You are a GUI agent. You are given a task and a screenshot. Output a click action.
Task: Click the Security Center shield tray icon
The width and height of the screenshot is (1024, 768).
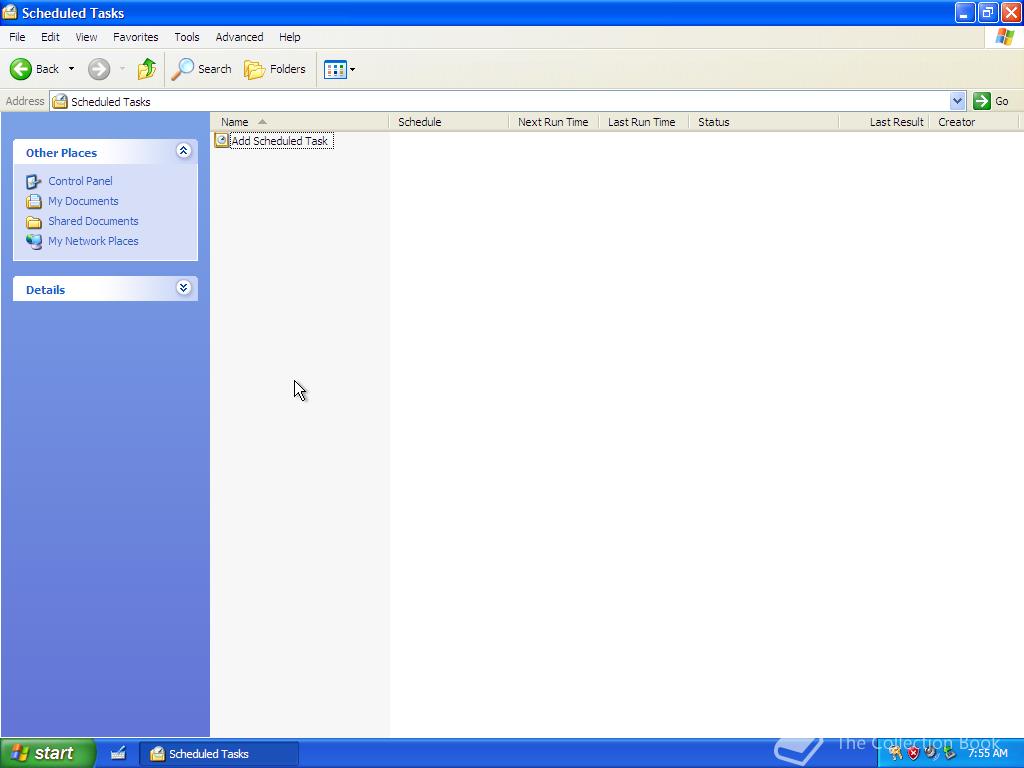[912, 753]
